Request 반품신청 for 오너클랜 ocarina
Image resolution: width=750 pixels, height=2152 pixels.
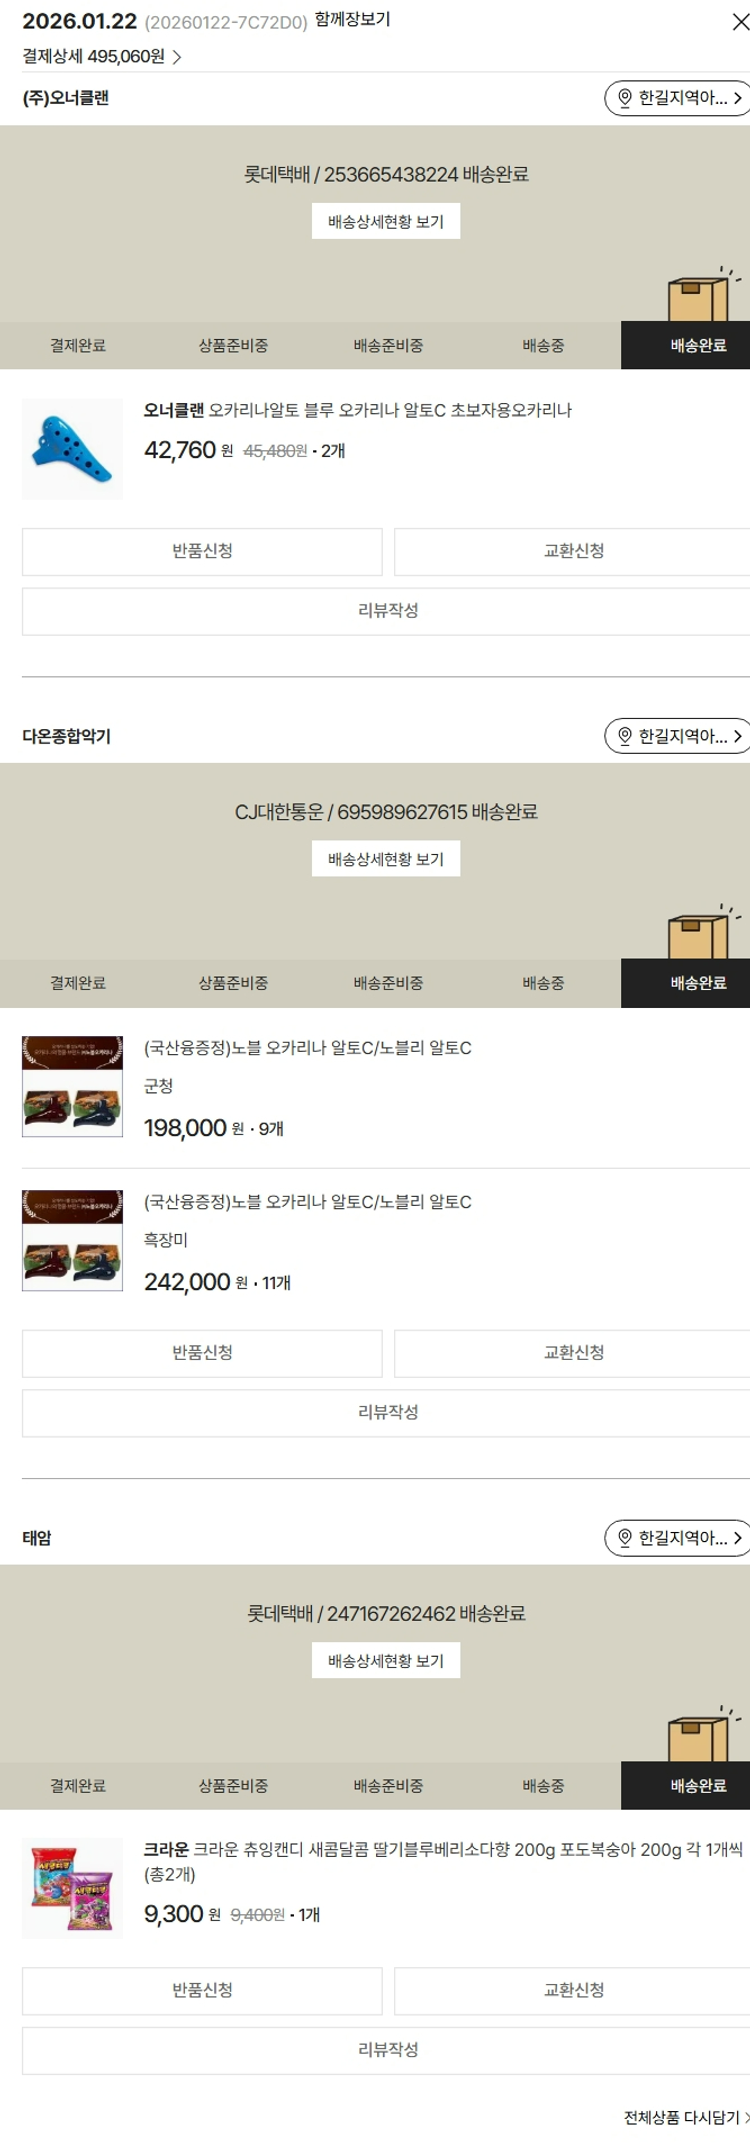tap(202, 552)
